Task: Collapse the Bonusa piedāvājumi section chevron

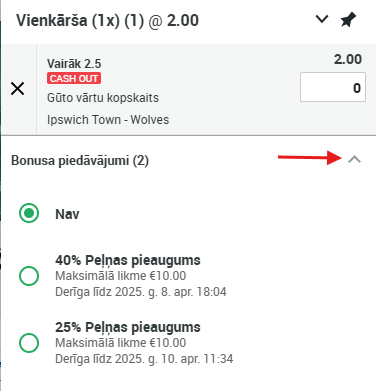Action: tap(355, 160)
